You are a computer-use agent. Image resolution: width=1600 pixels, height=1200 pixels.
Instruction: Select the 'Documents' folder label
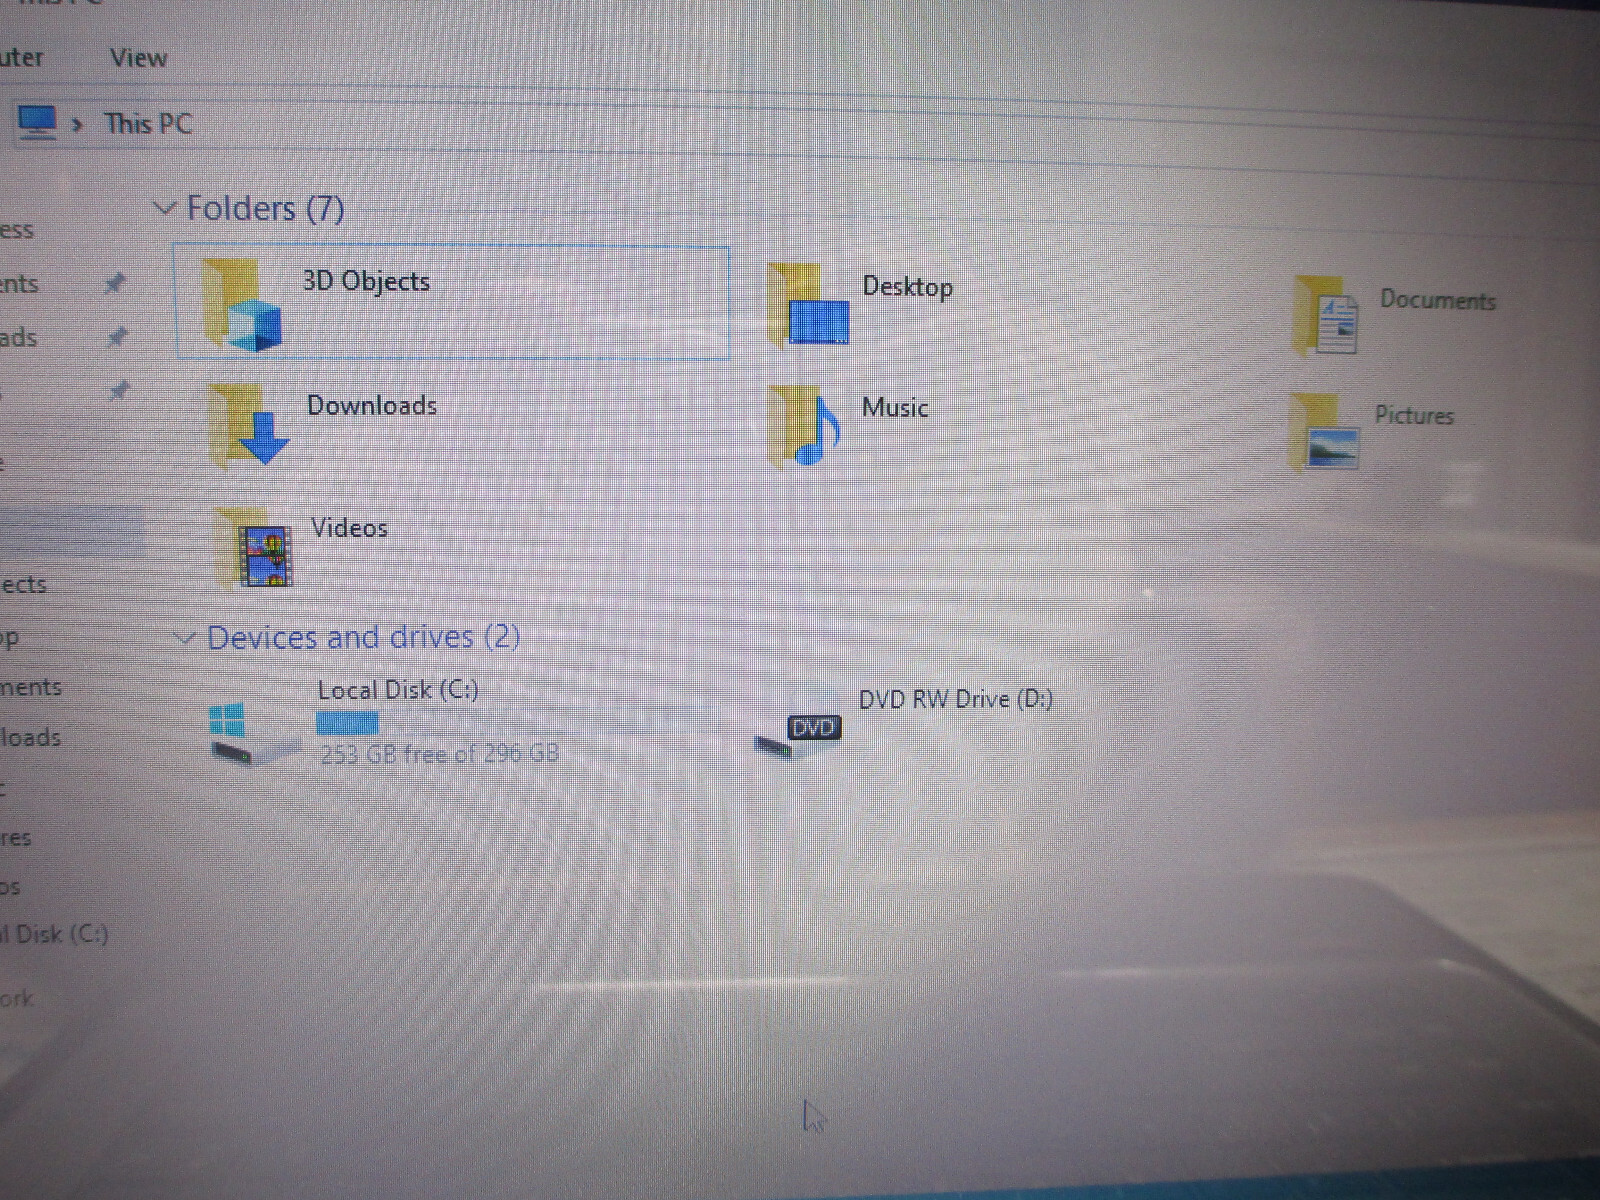click(x=1438, y=300)
